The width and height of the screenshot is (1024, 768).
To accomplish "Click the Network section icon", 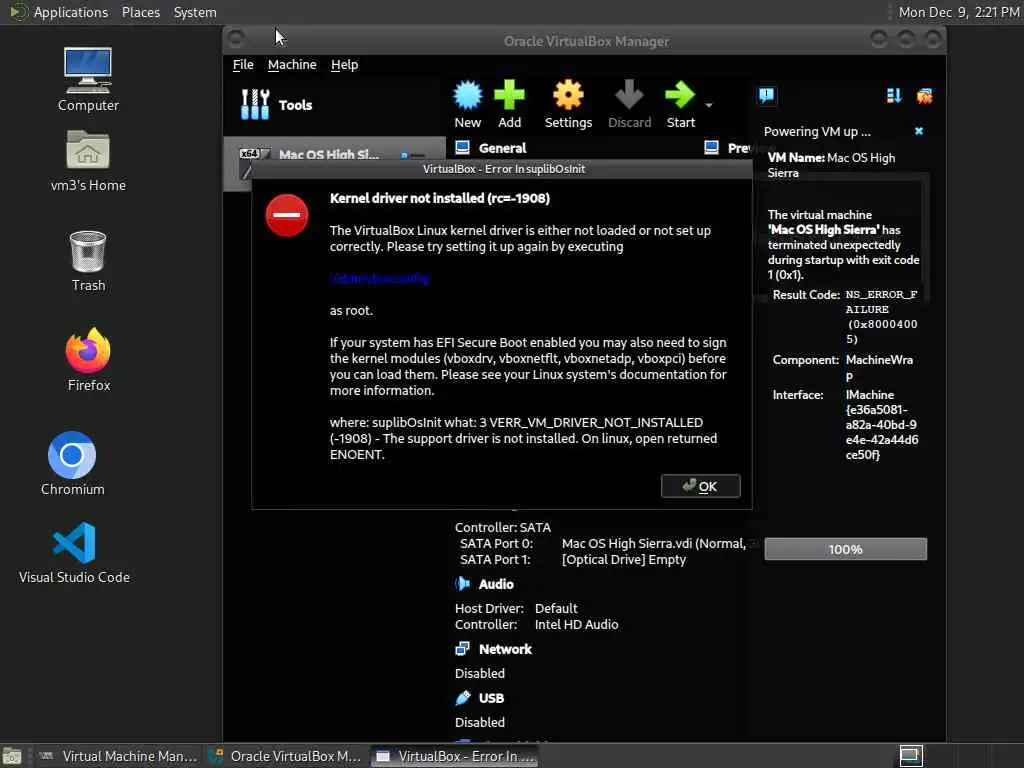I will click(462, 648).
